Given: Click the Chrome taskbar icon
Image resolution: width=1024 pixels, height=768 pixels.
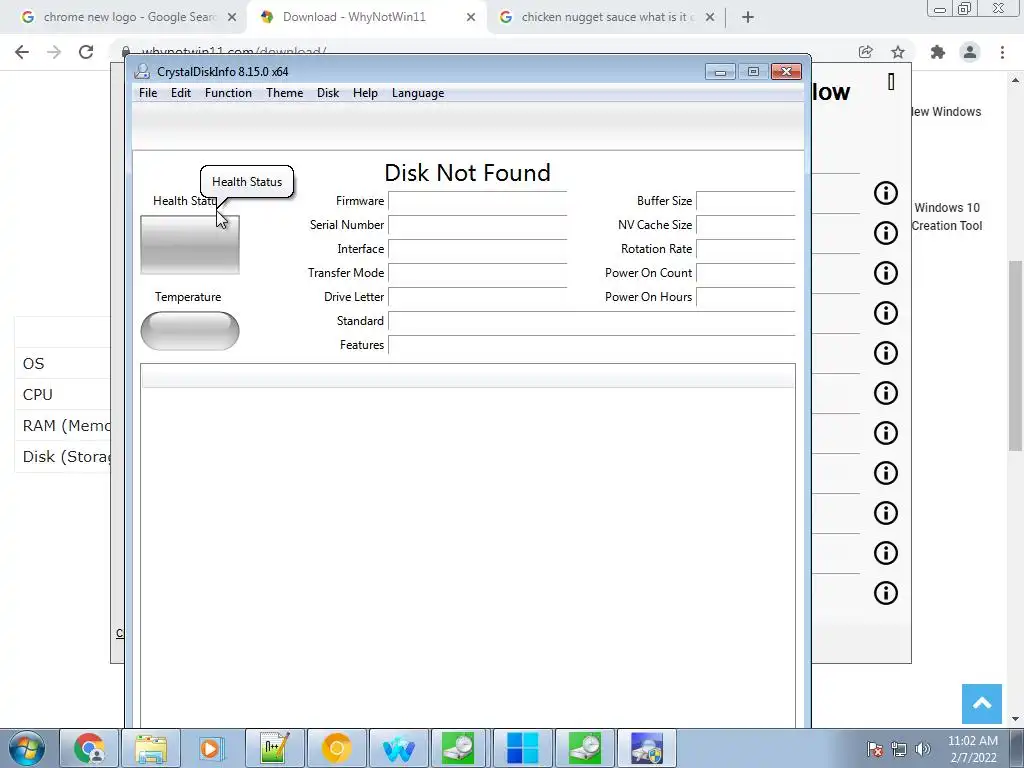Looking at the screenshot, I should (89, 748).
